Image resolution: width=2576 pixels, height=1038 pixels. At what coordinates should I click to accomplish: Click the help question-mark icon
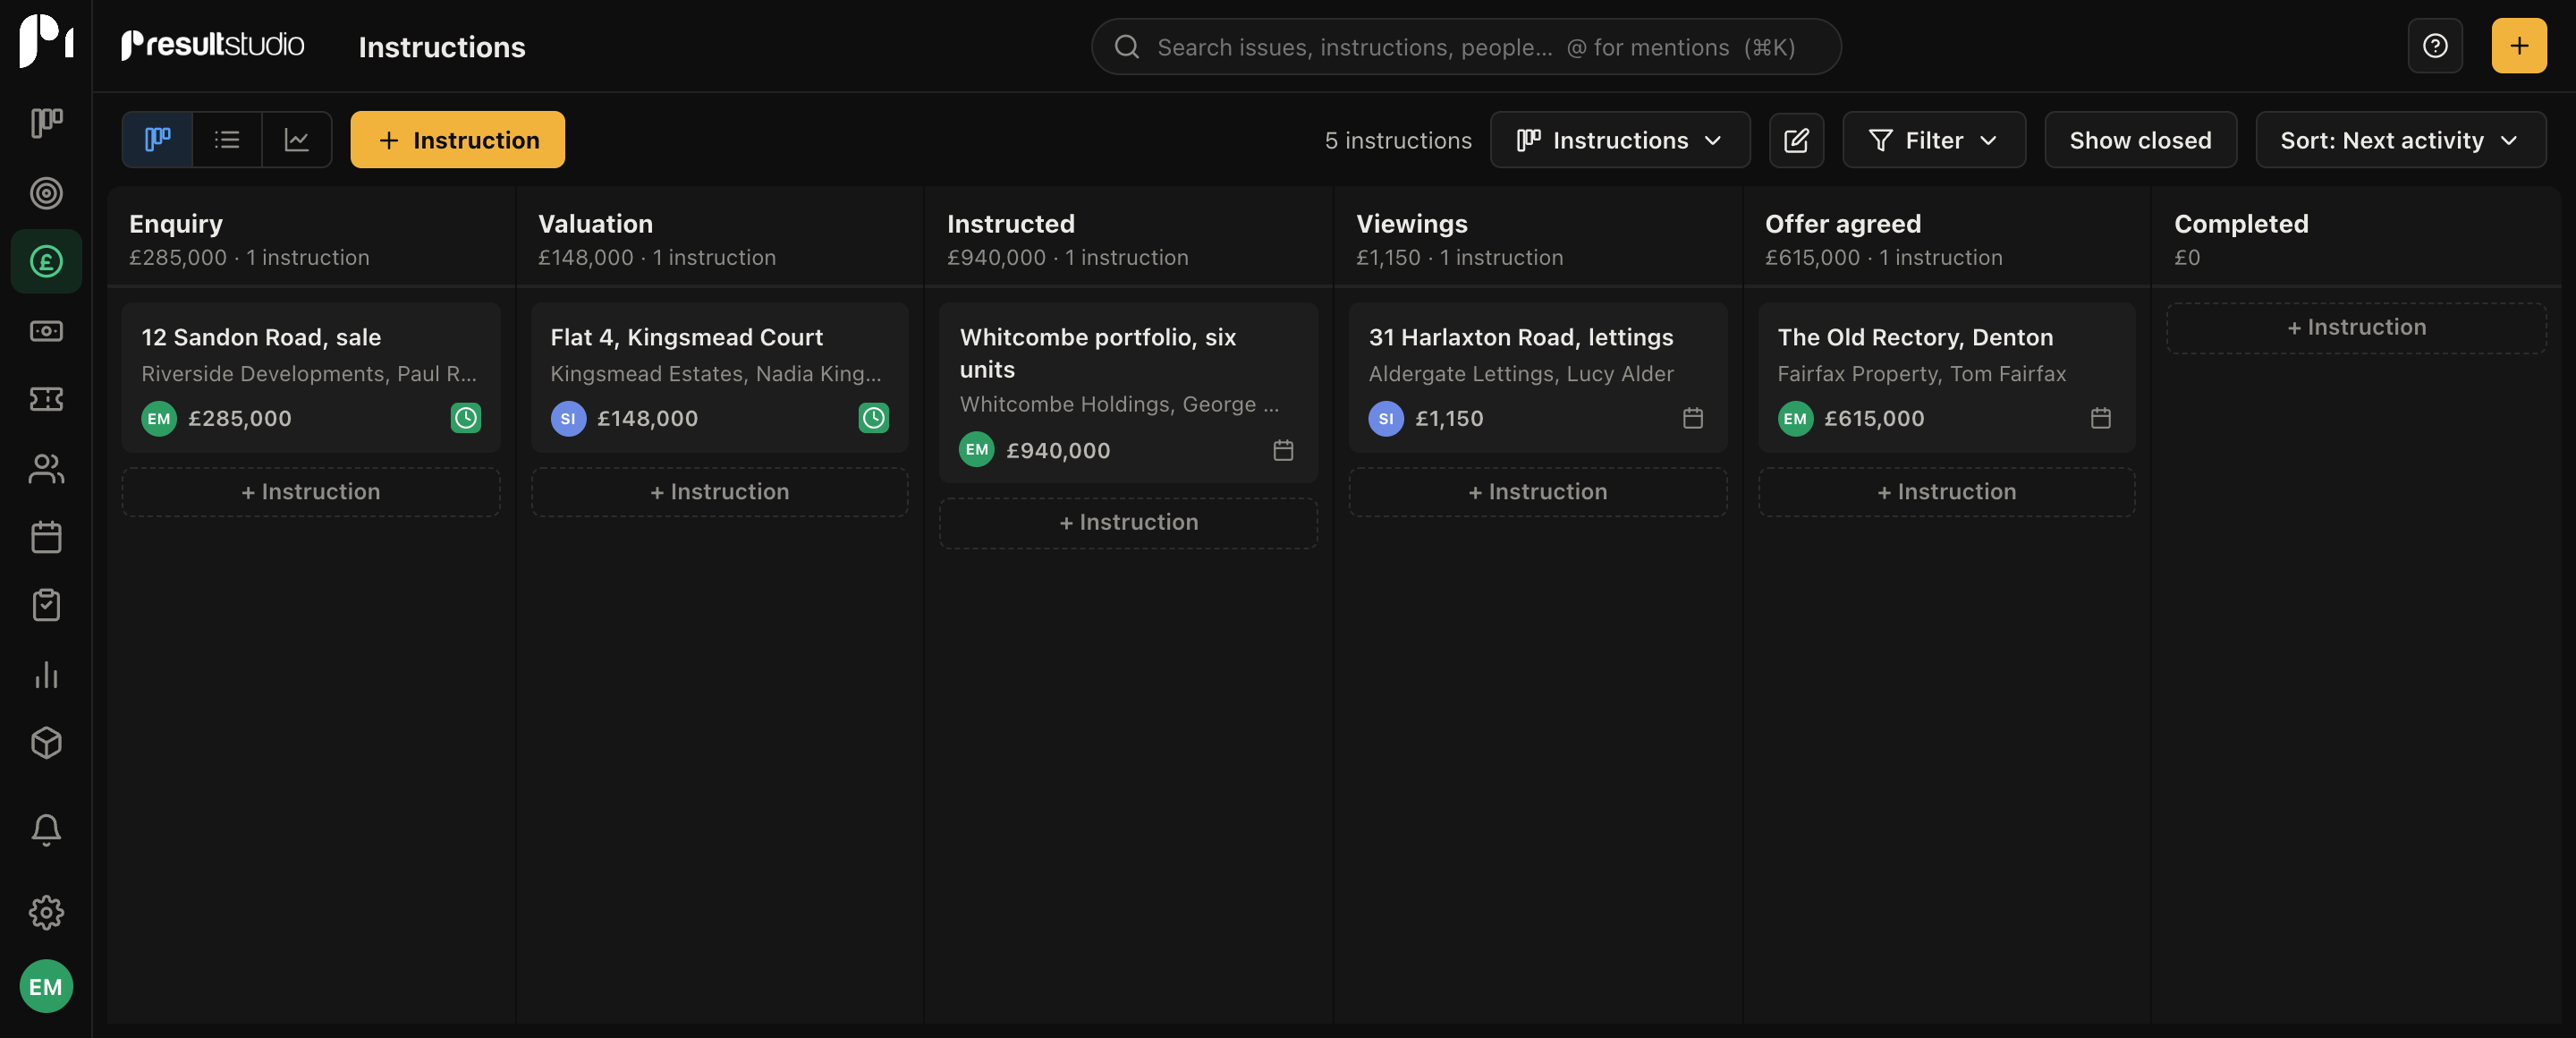2435,46
